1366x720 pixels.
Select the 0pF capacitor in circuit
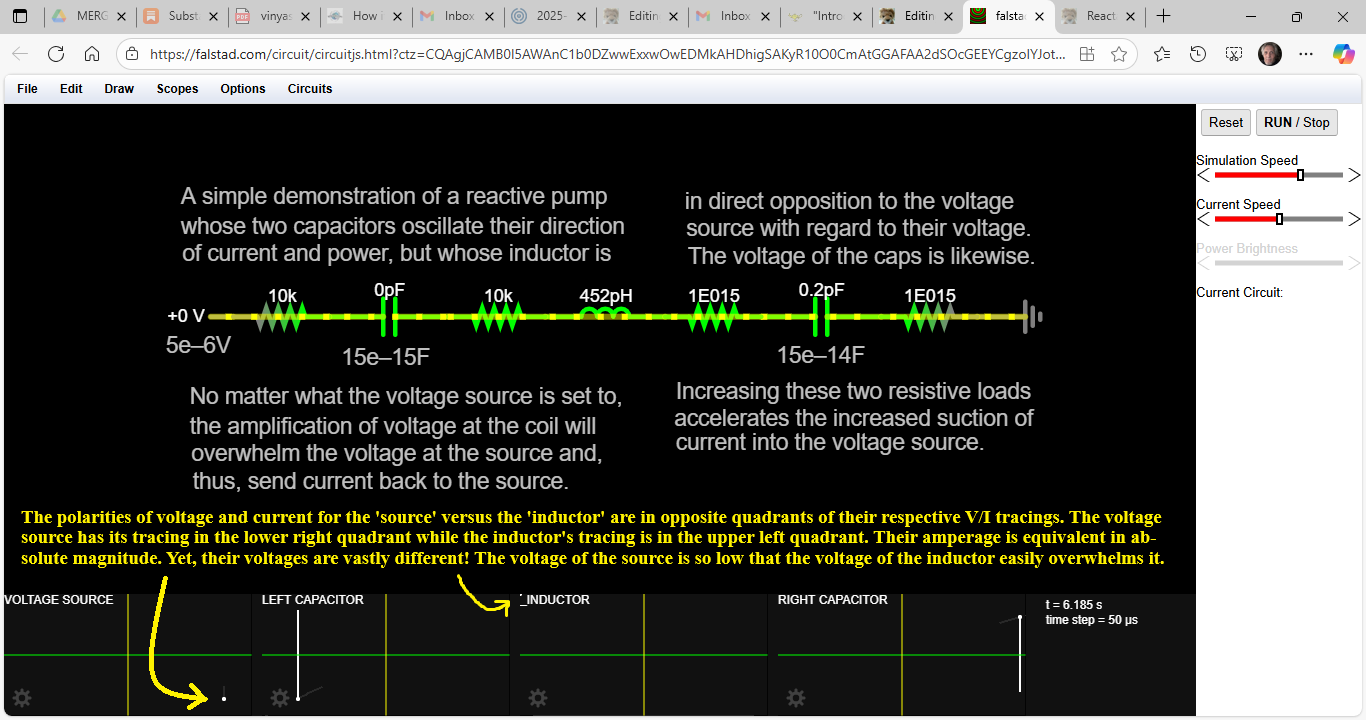coord(389,318)
